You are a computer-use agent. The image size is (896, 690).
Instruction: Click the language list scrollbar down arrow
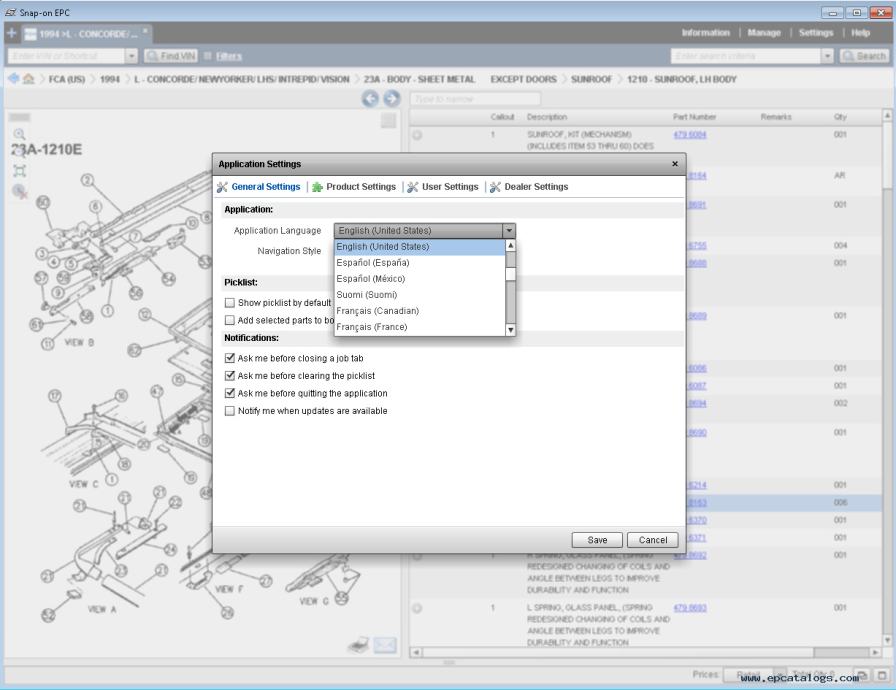(510, 329)
